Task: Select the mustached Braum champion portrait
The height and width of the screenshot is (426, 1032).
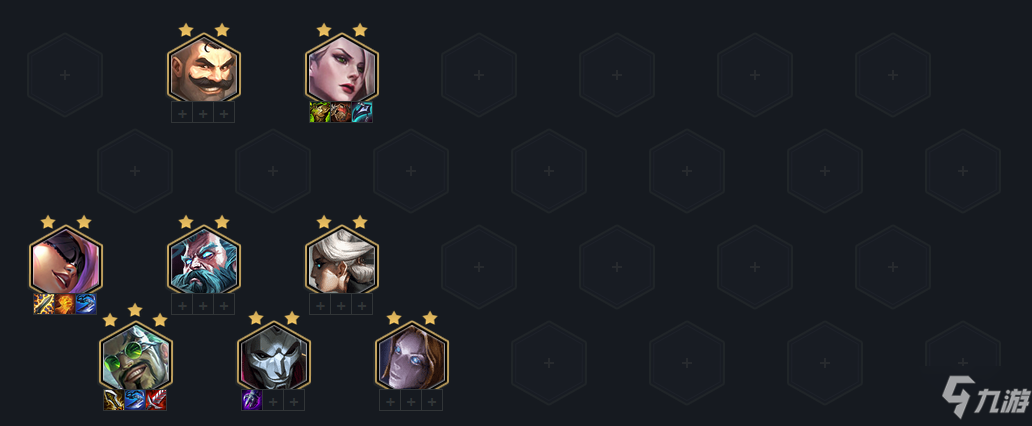Action: pyautogui.click(x=204, y=68)
